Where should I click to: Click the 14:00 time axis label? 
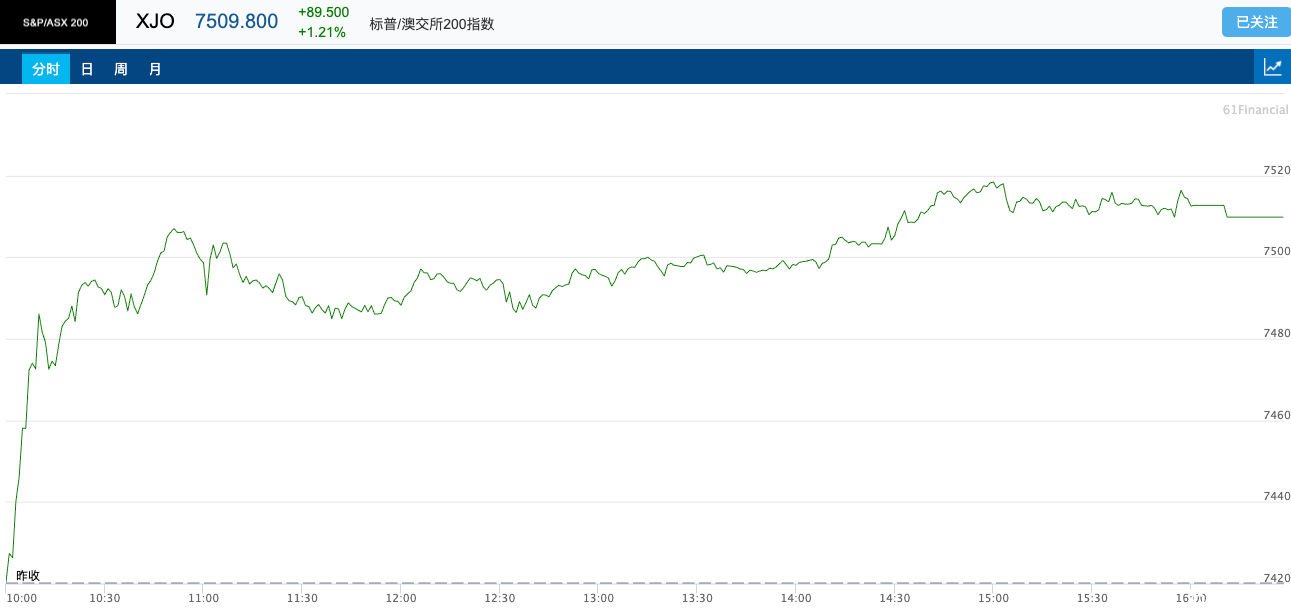pos(796,598)
